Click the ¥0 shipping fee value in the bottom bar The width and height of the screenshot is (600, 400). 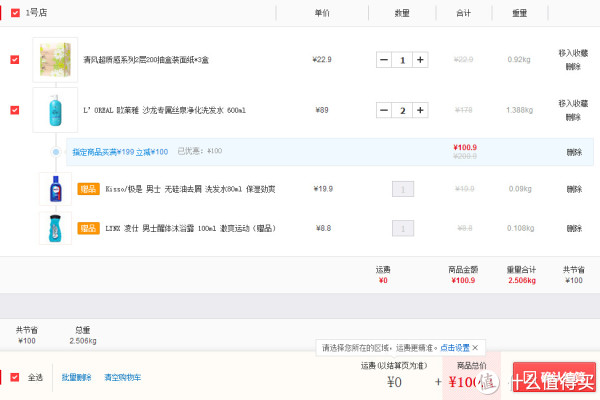click(x=394, y=382)
